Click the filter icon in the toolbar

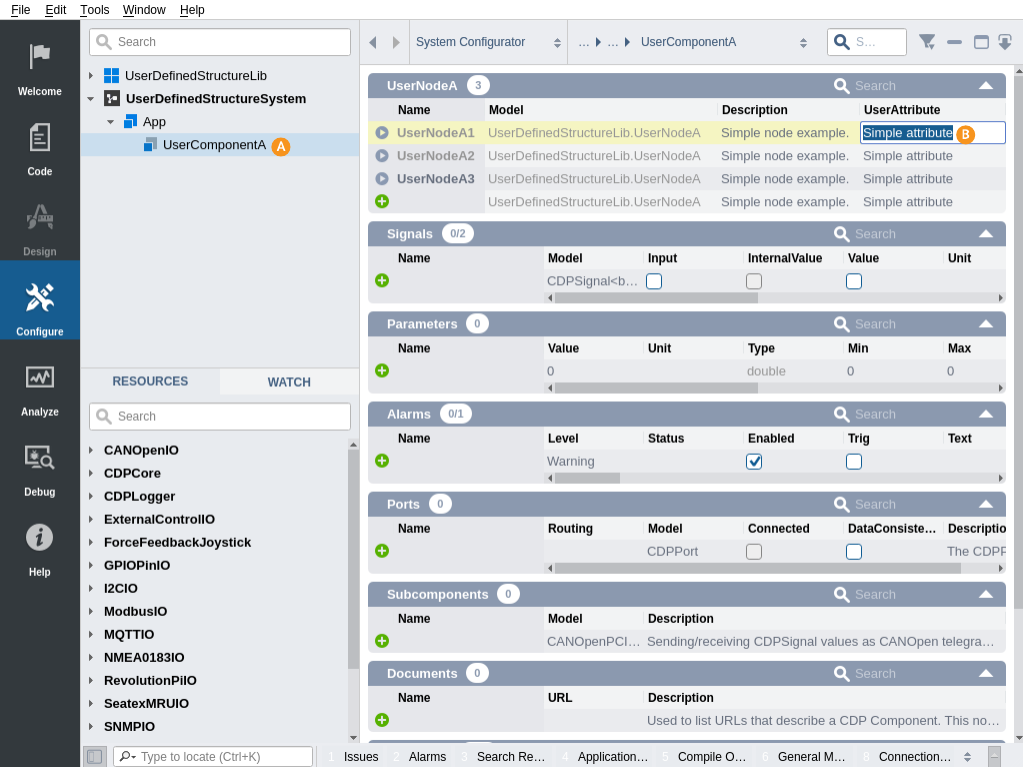[927, 42]
